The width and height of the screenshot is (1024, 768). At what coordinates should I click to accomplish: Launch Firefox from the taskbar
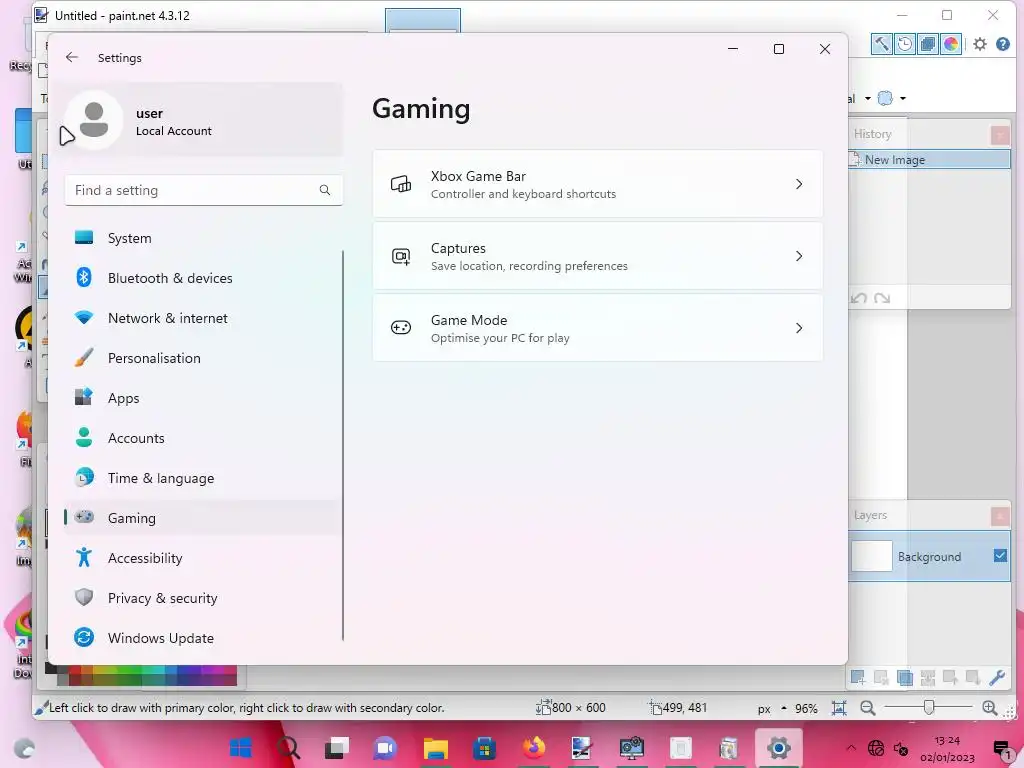[533, 748]
